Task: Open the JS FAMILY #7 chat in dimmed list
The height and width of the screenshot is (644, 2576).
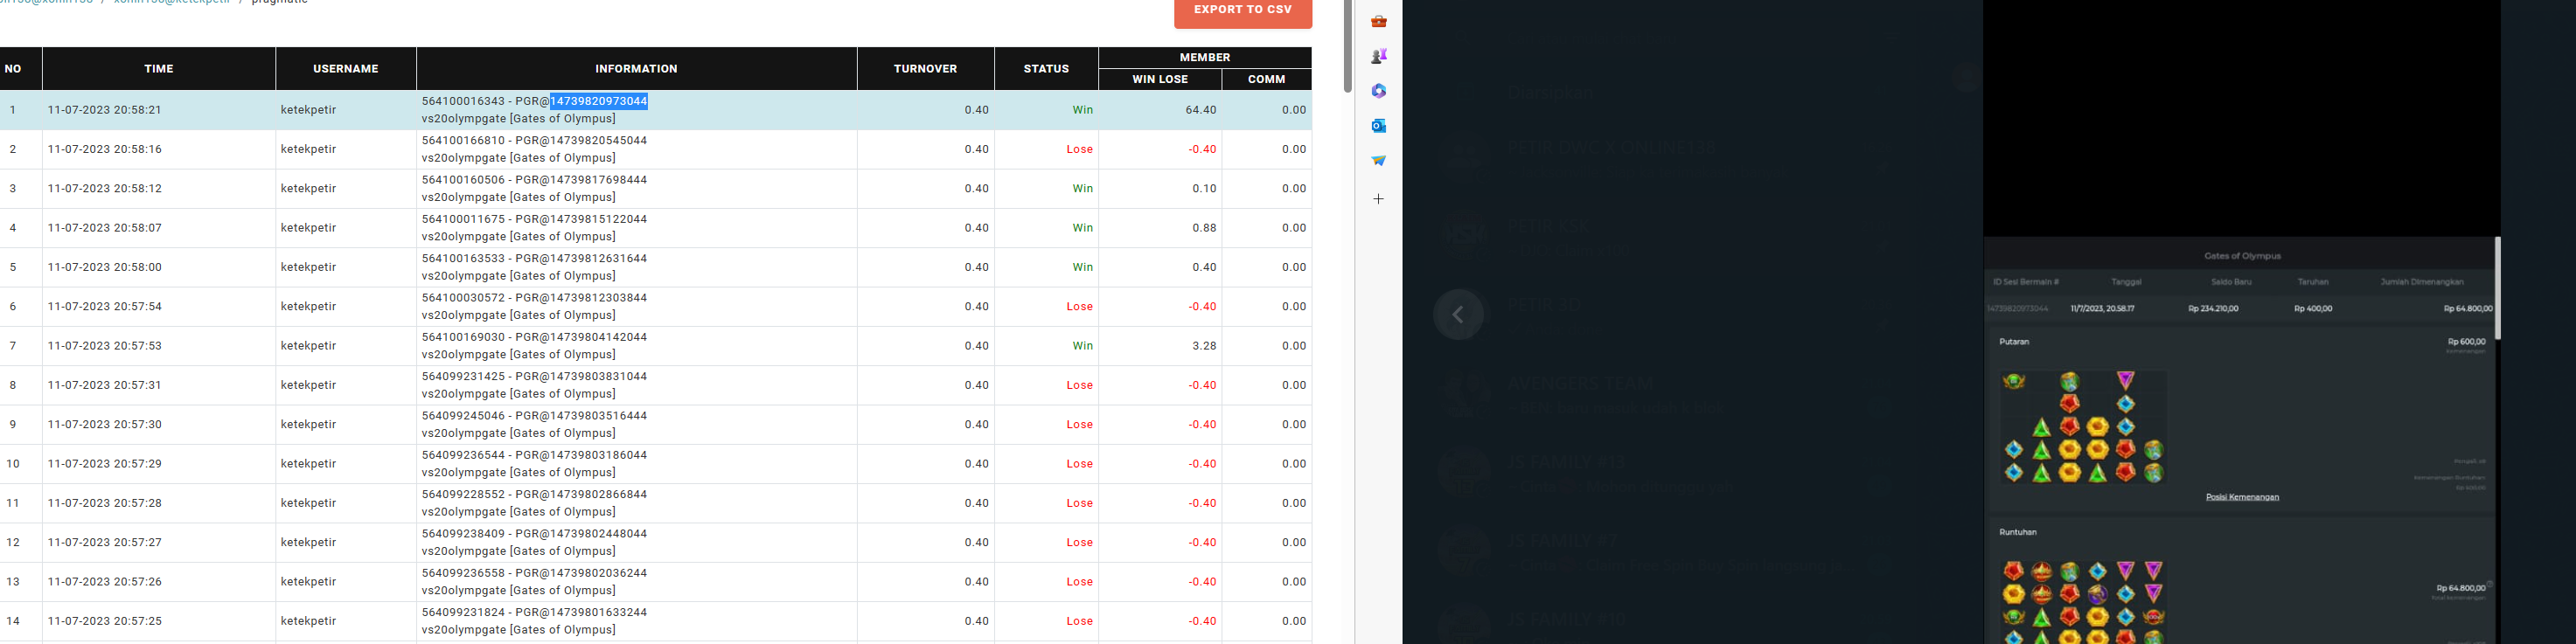Action: (1562, 541)
